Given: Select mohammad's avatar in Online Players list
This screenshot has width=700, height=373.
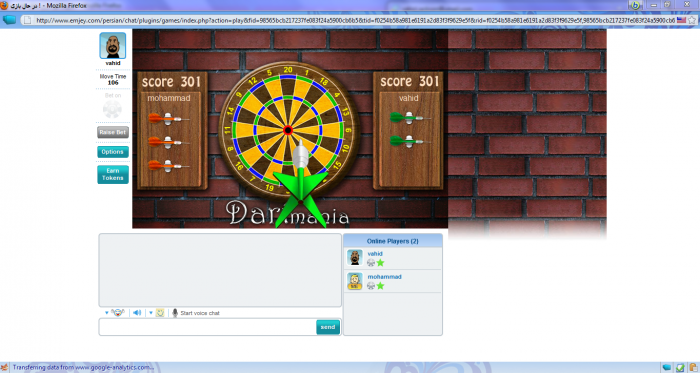Looking at the screenshot, I should coord(355,281).
